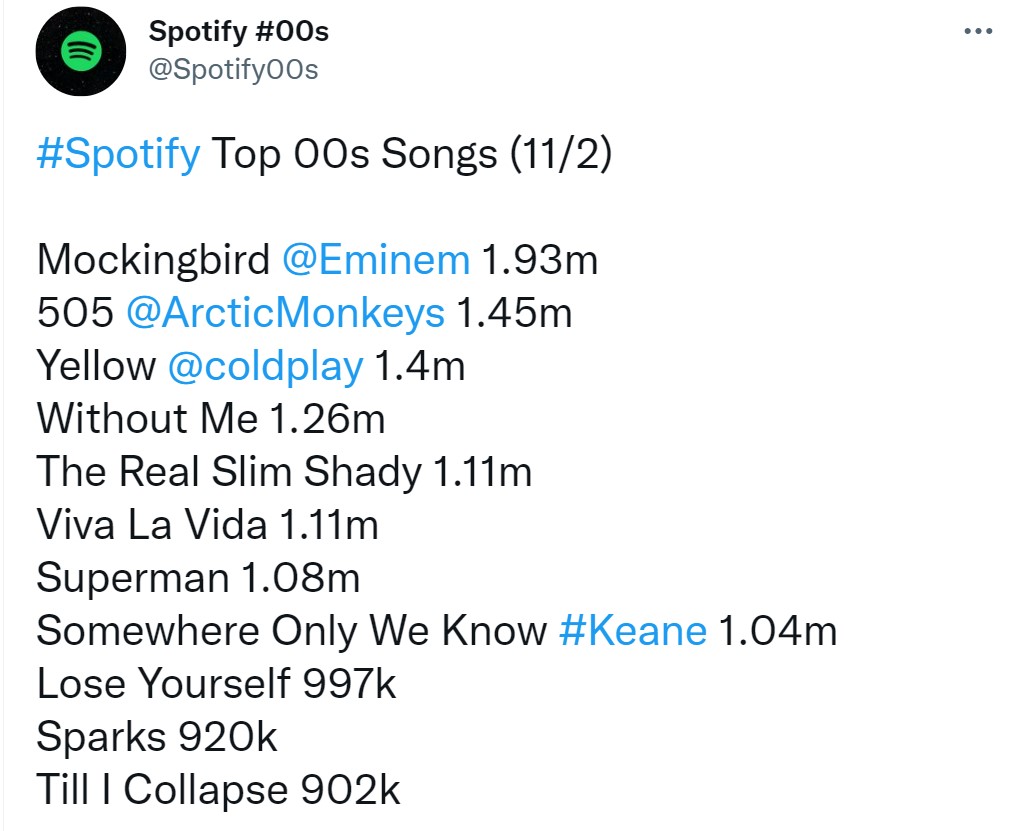The width and height of the screenshot is (1018, 831).
Task: Open the three-dot more options menu
Action: pyautogui.click(x=977, y=32)
